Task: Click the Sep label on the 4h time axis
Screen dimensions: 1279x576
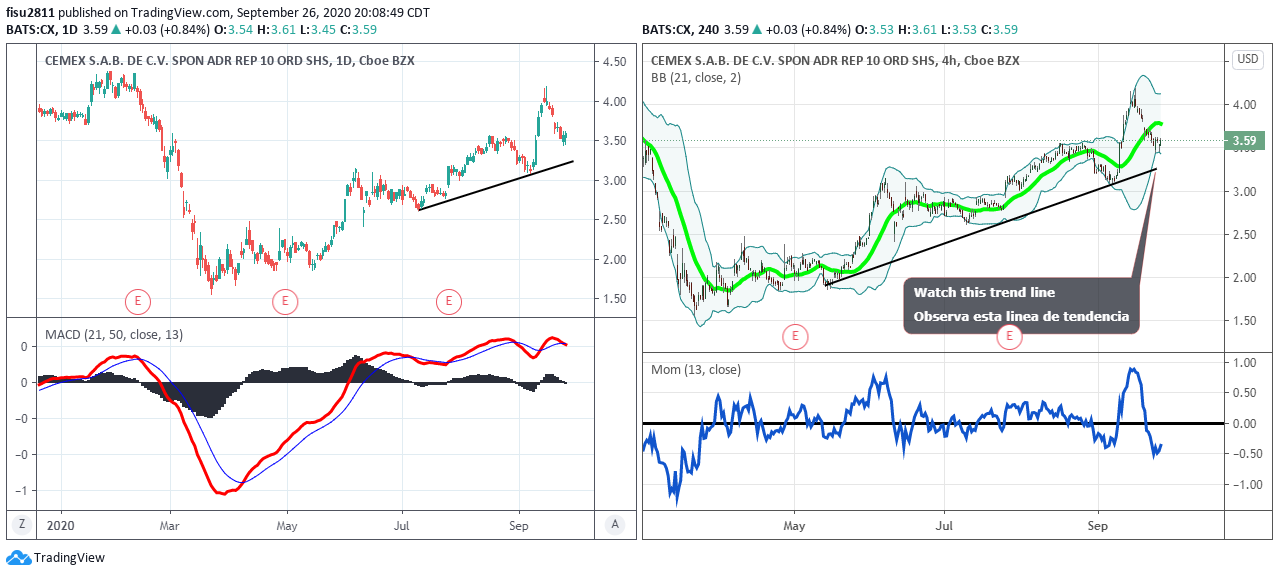Action: tap(1098, 525)
